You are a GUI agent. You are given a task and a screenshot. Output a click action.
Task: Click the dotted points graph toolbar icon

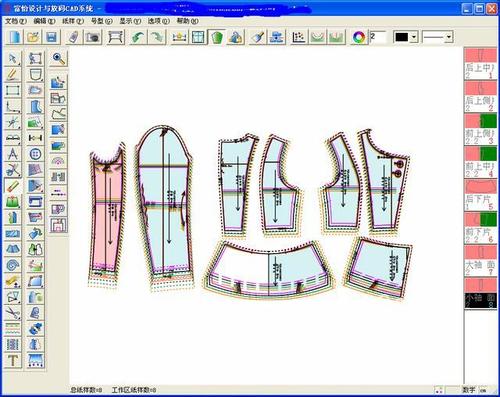(298, 37)
